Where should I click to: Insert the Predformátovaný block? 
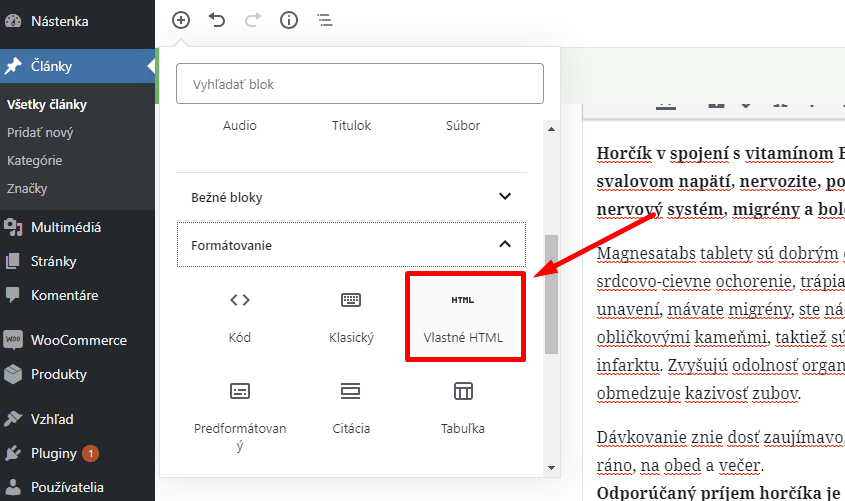click(240, 415)
